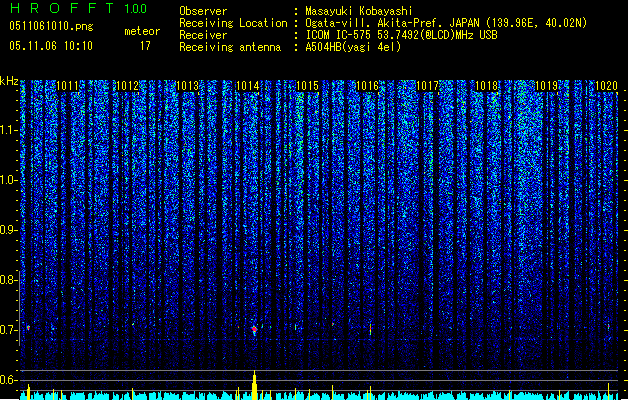Click the meteor count value 17
This screenshot has height=400, width=629.
[145, 46]
